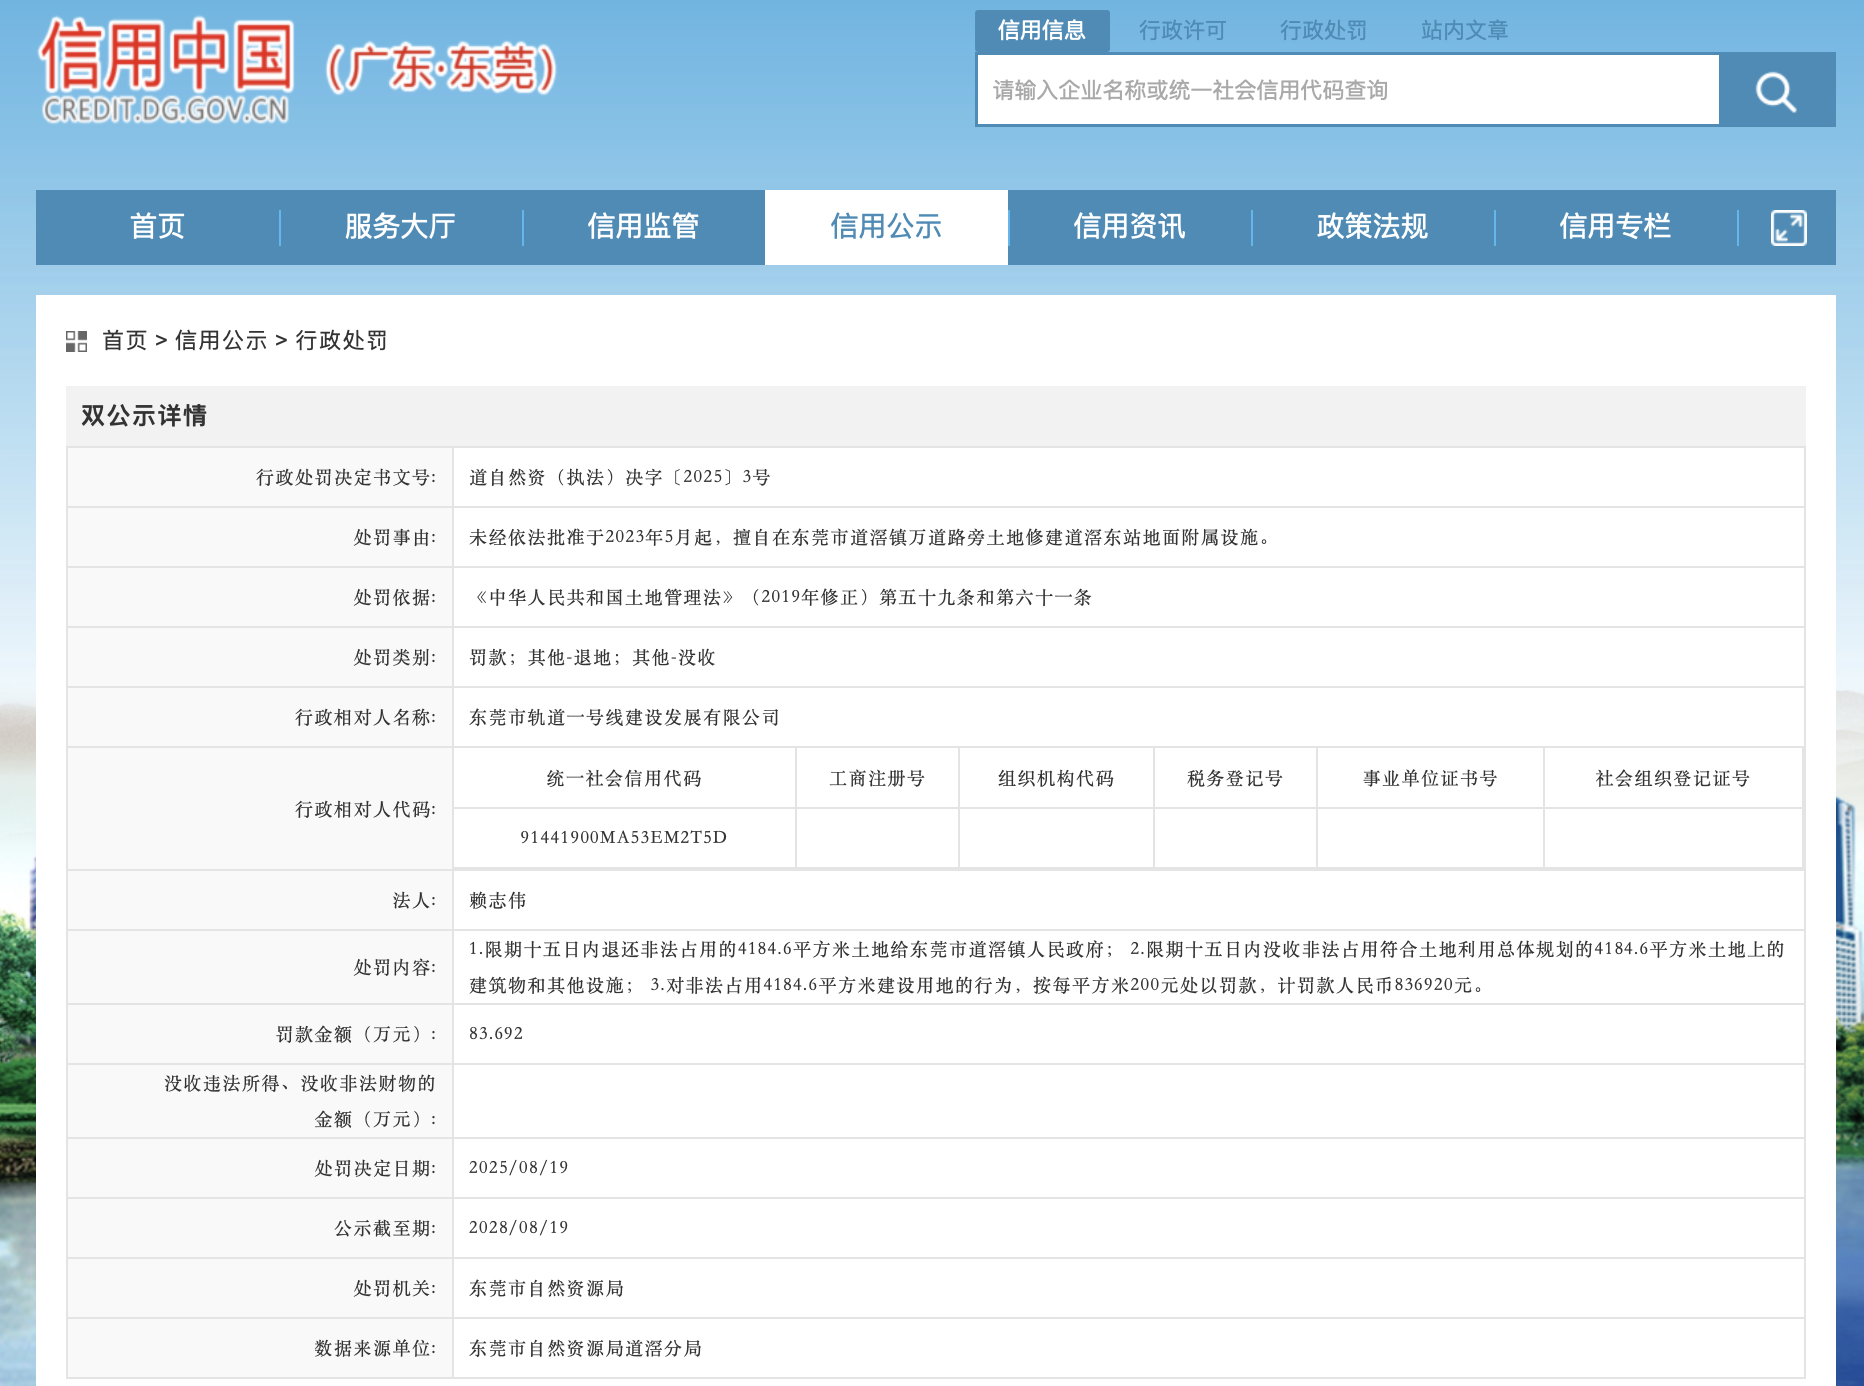Select the 信用信息 search tab
This screenshot has height=1386, width=1864.
click(x=1042, y=31)
